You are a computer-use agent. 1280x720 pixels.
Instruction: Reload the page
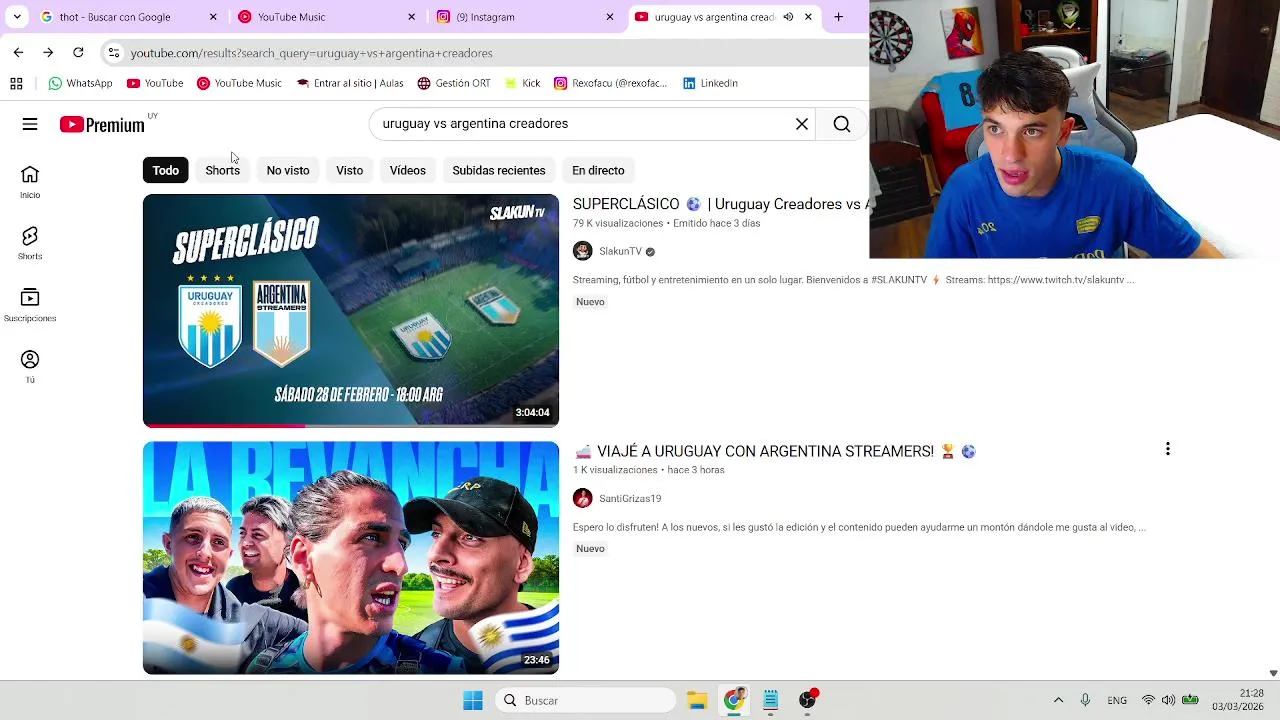coord(78,52)
